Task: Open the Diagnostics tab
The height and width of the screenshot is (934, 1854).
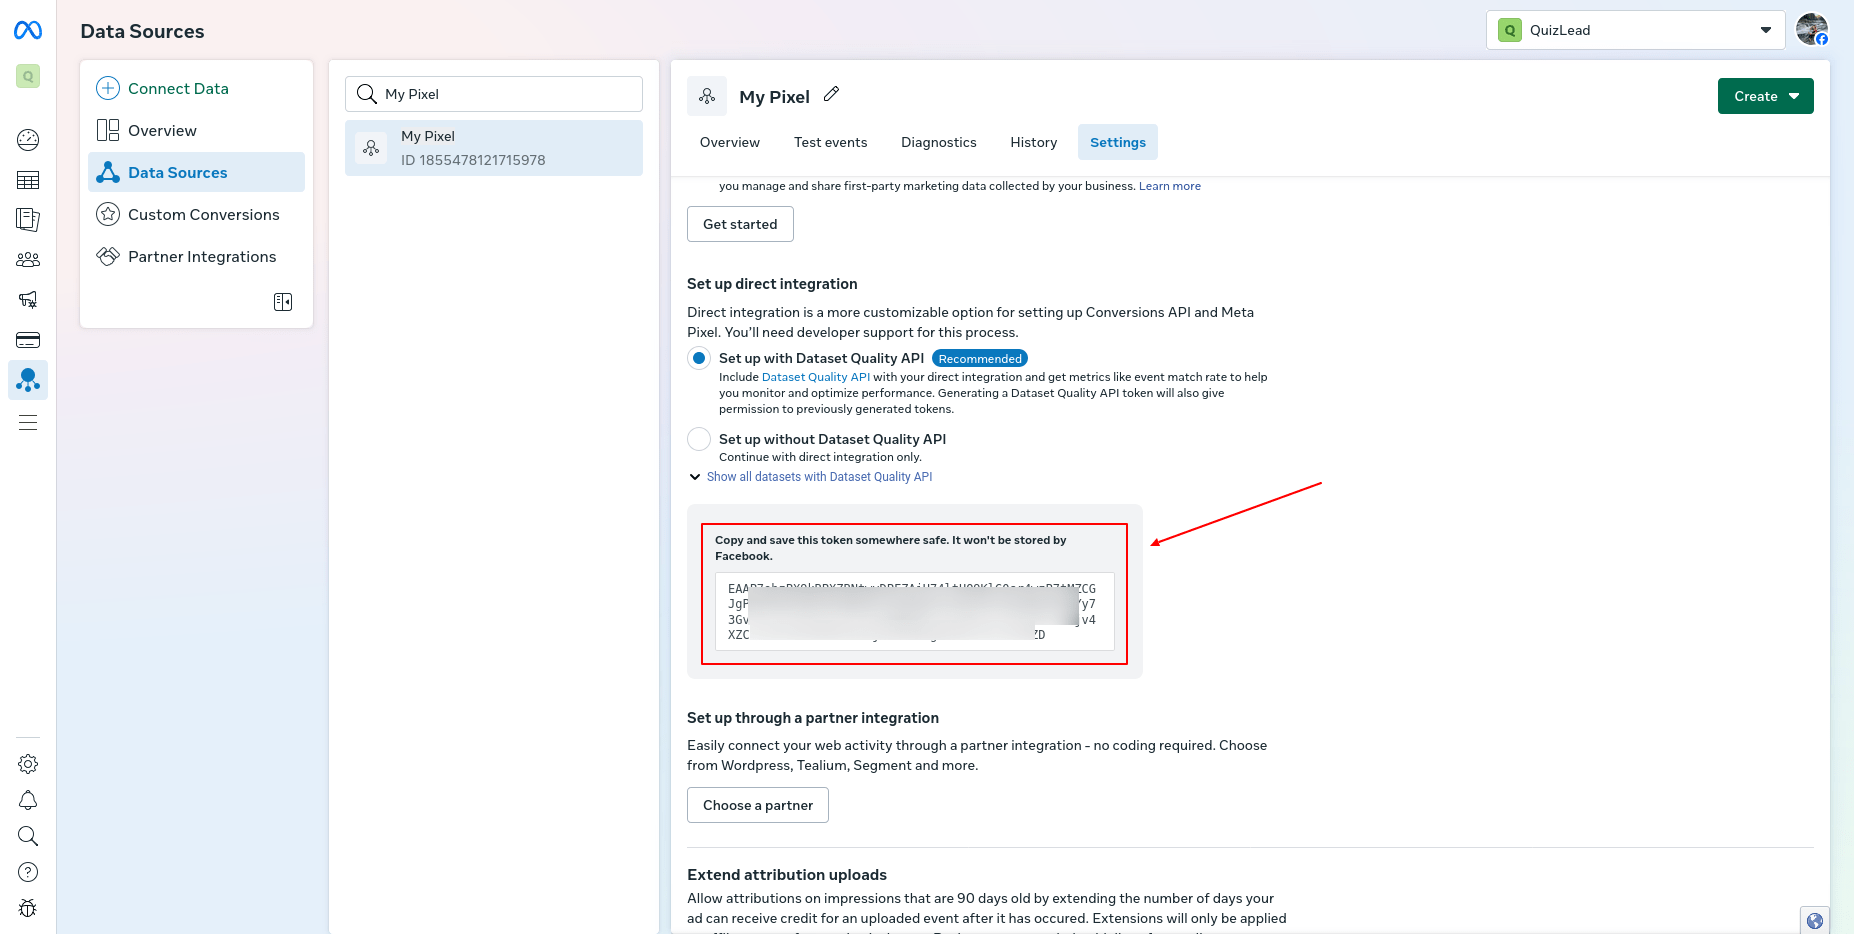Action: [939, 142]
